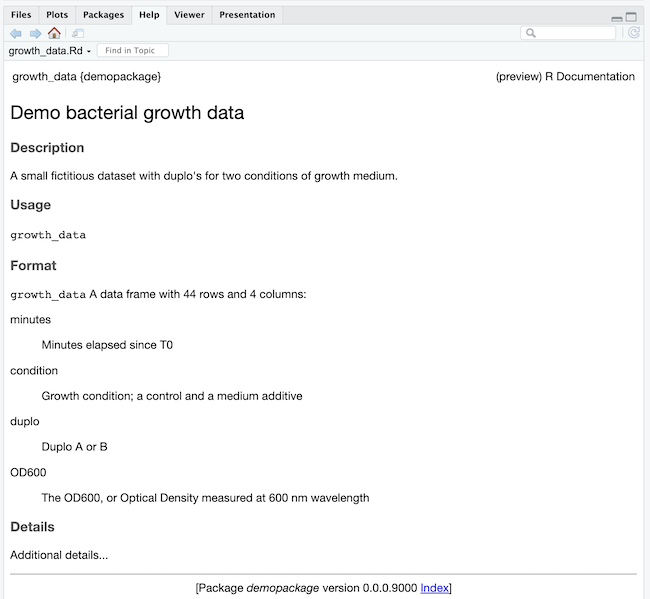650x599 pixels.
Task: Switch to the Presentation tab
Action: [x=247, y=15]
